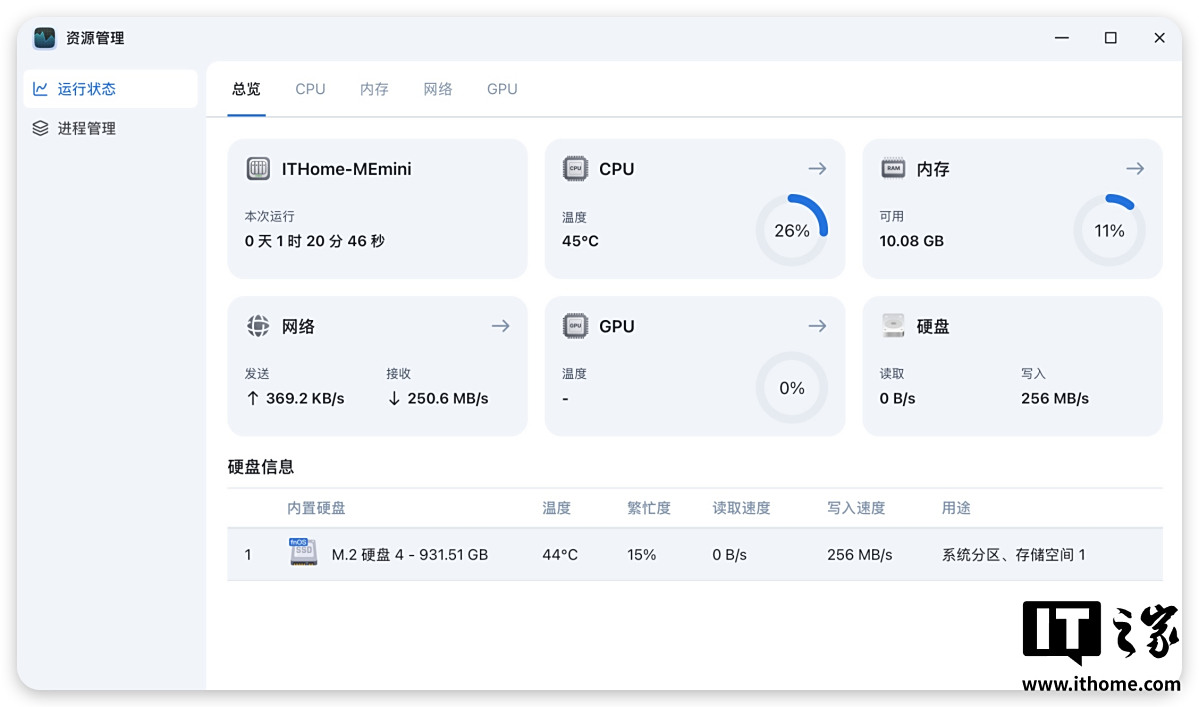Open 网络 details via arrow

coord(500,326)
